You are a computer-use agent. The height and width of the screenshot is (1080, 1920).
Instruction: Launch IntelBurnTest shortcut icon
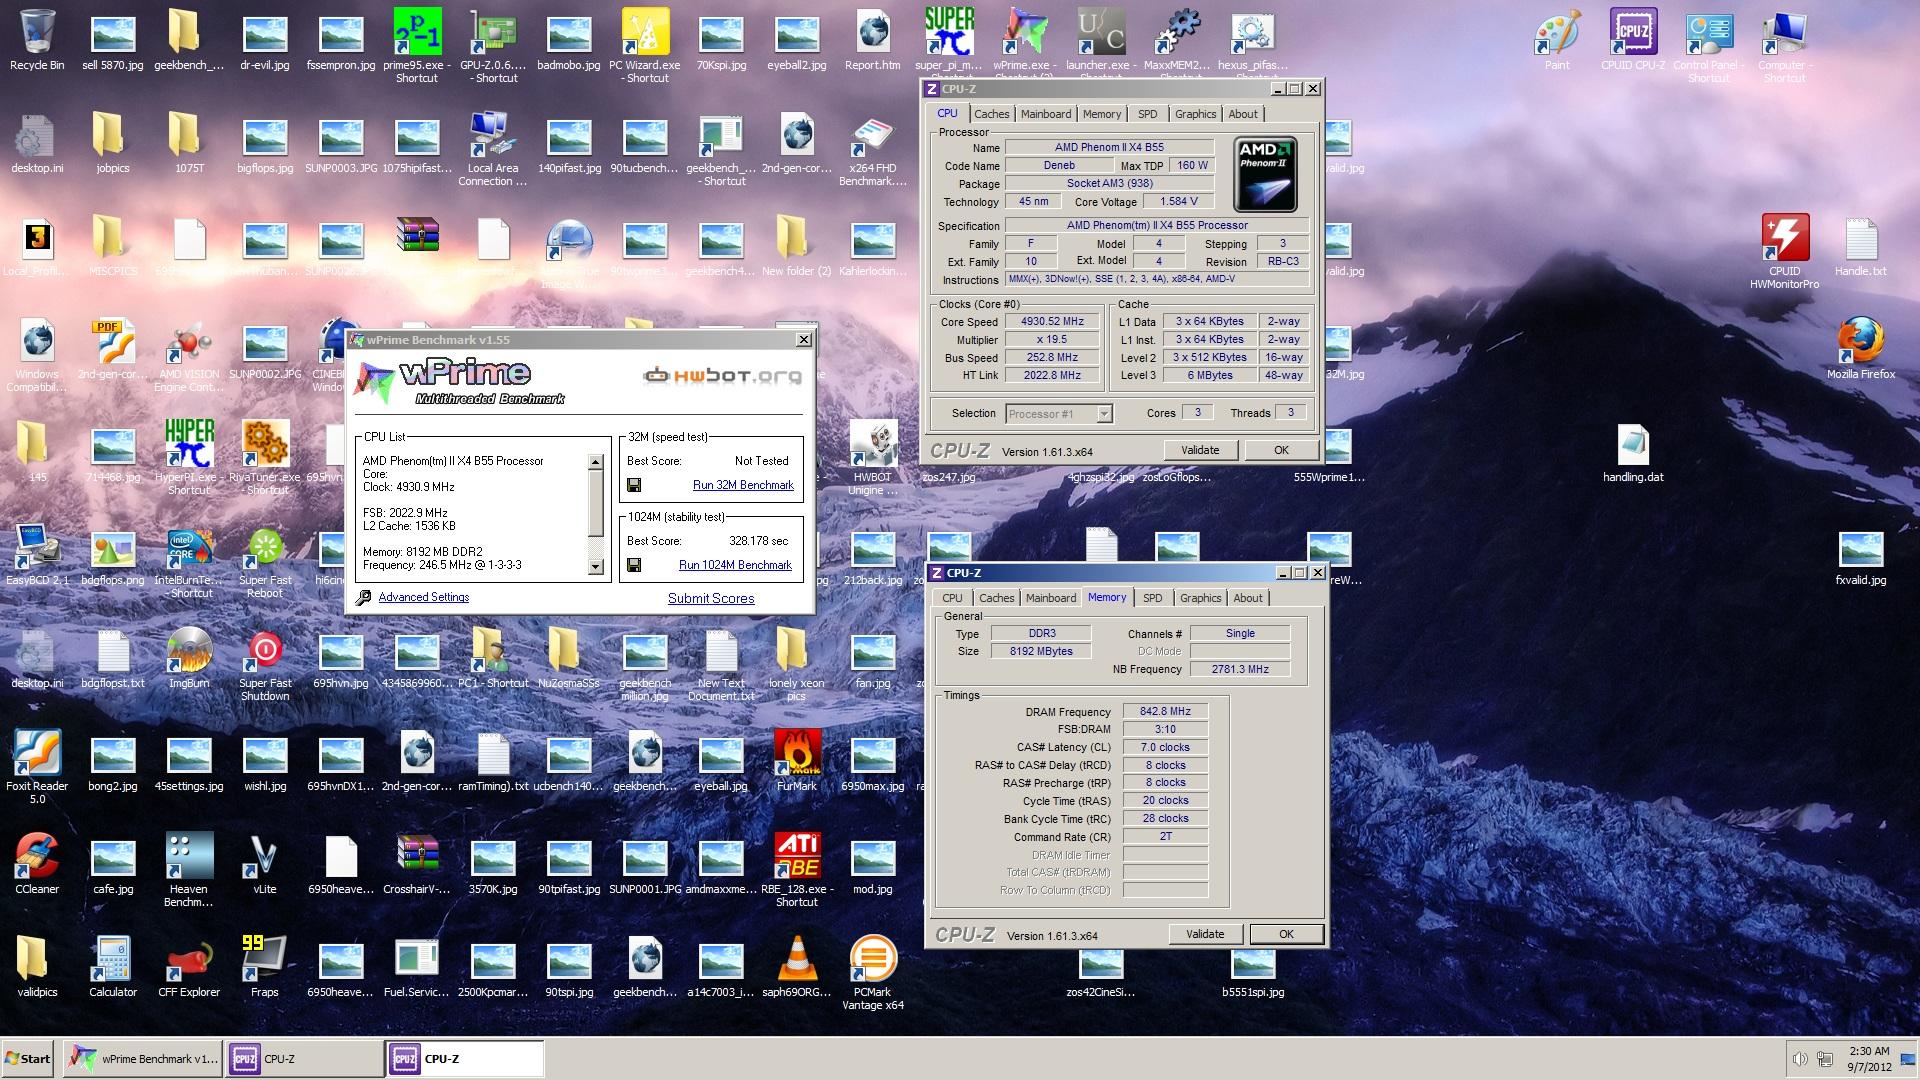point(189,563)
